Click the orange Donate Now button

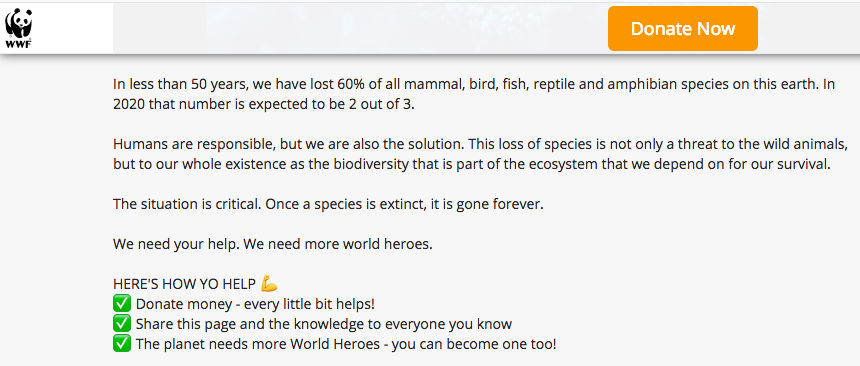(683, 29)
